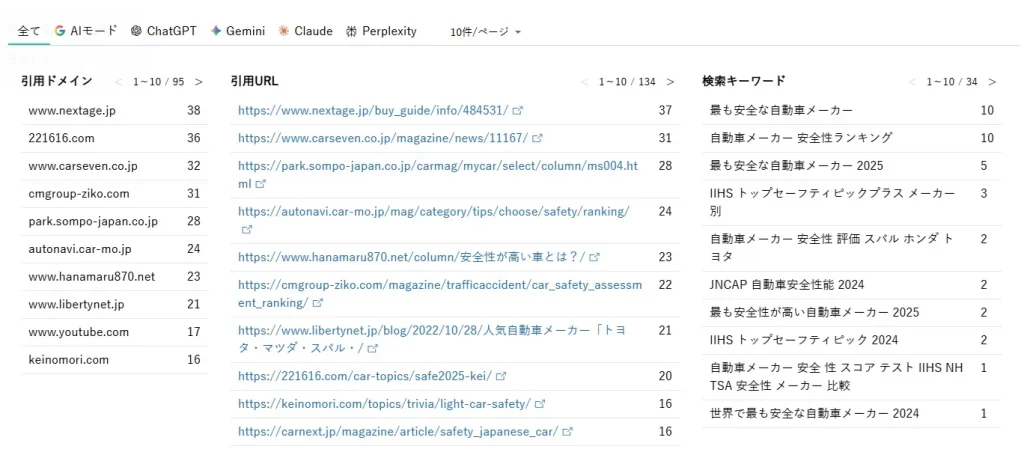The width and height of the screenshot is (1024, 473).
Task: Click external-link icon beside safe2025-kei URL
Action: [x=501, y=376]
